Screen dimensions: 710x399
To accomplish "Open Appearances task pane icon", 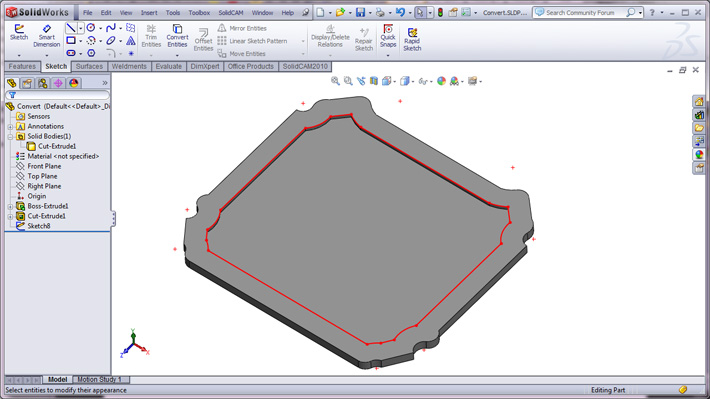I will click(x=699, y=154).
